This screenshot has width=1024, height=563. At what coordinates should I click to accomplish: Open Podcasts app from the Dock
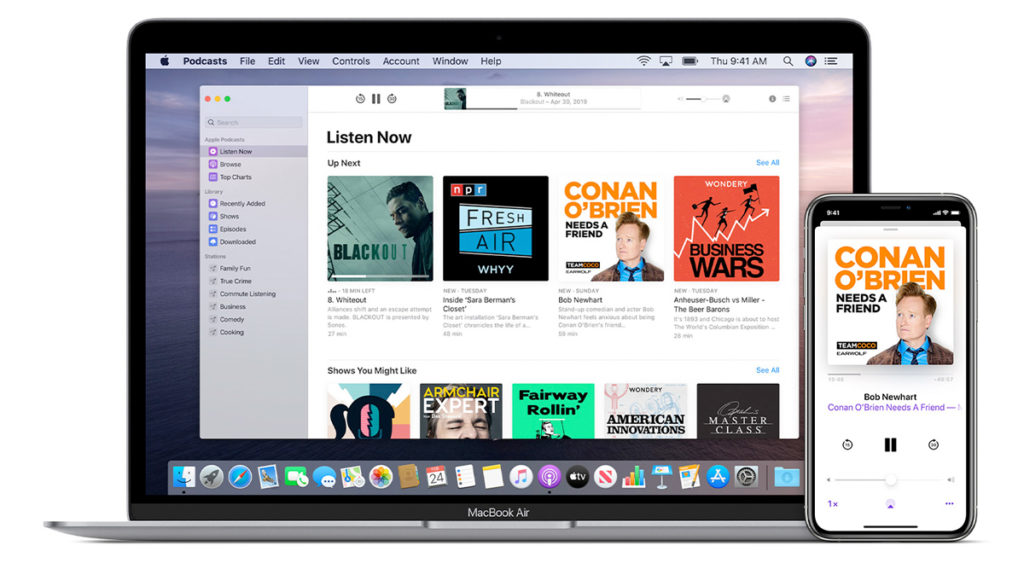(x=549, y=477)
